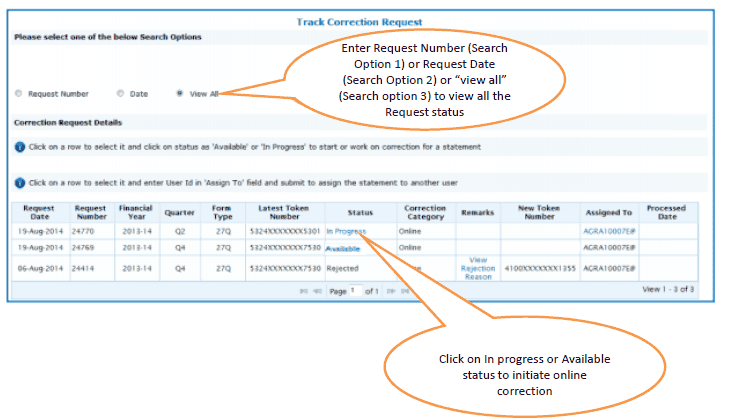The width and height of the screenshot is (729, 420).
Task: Click the info icon beside status instructions
Action: (x=20, y=147)
